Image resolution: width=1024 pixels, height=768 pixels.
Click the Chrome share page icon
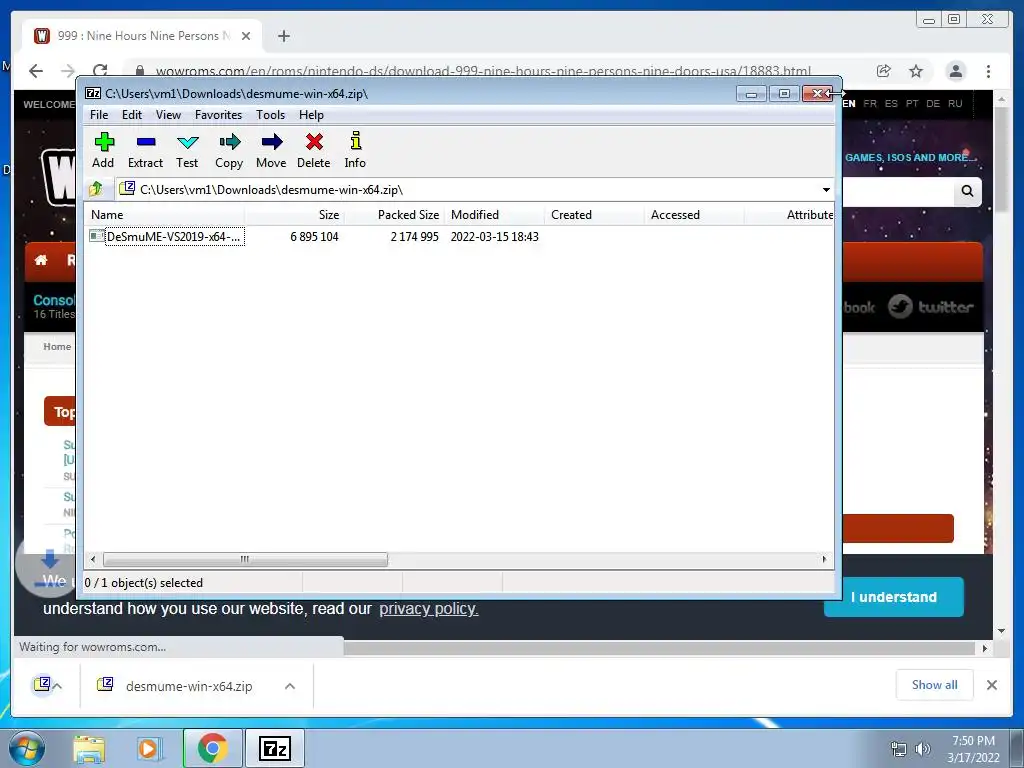(x=884, y=71)
